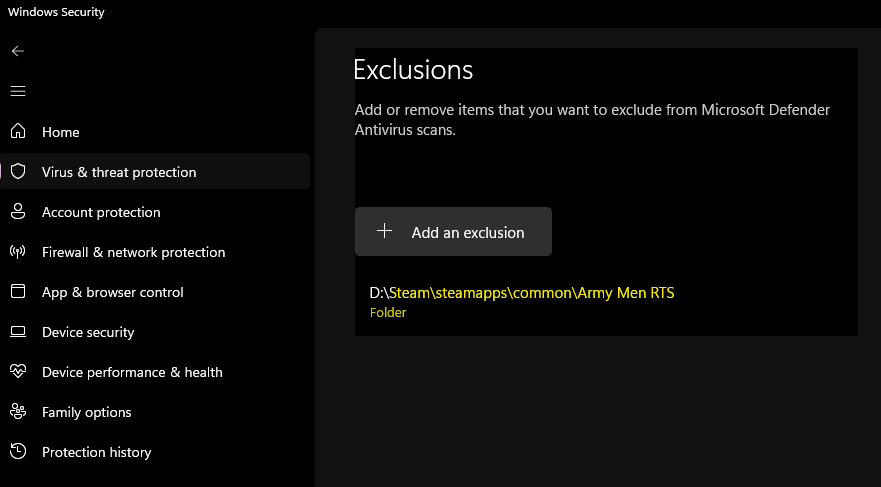881x487 pixels.
Task: Click the Device performance heart icon
Action: (17, 372)
